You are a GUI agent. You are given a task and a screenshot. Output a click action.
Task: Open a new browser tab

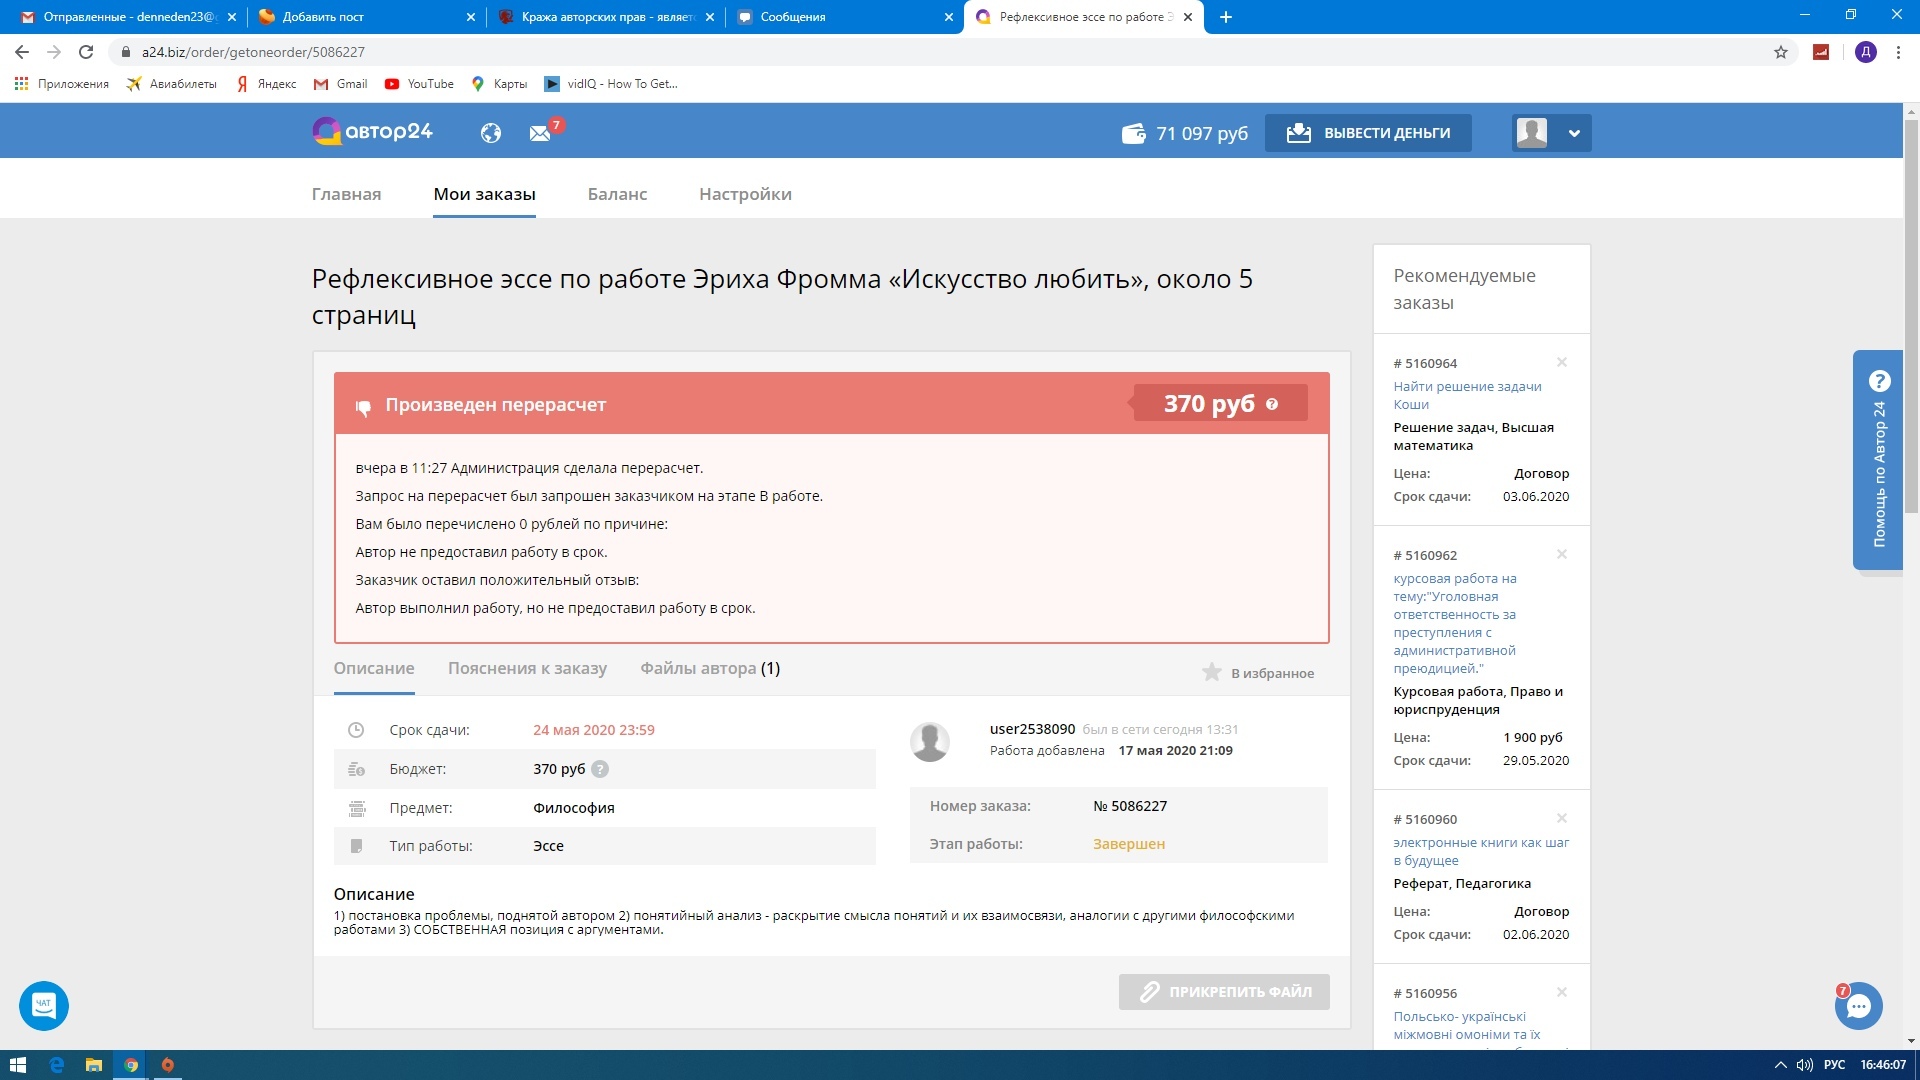pyautogui.click(x=1226, y=17)
